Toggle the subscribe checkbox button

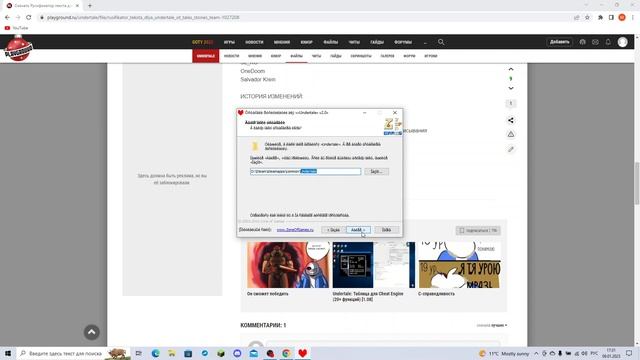pos(478,231)
